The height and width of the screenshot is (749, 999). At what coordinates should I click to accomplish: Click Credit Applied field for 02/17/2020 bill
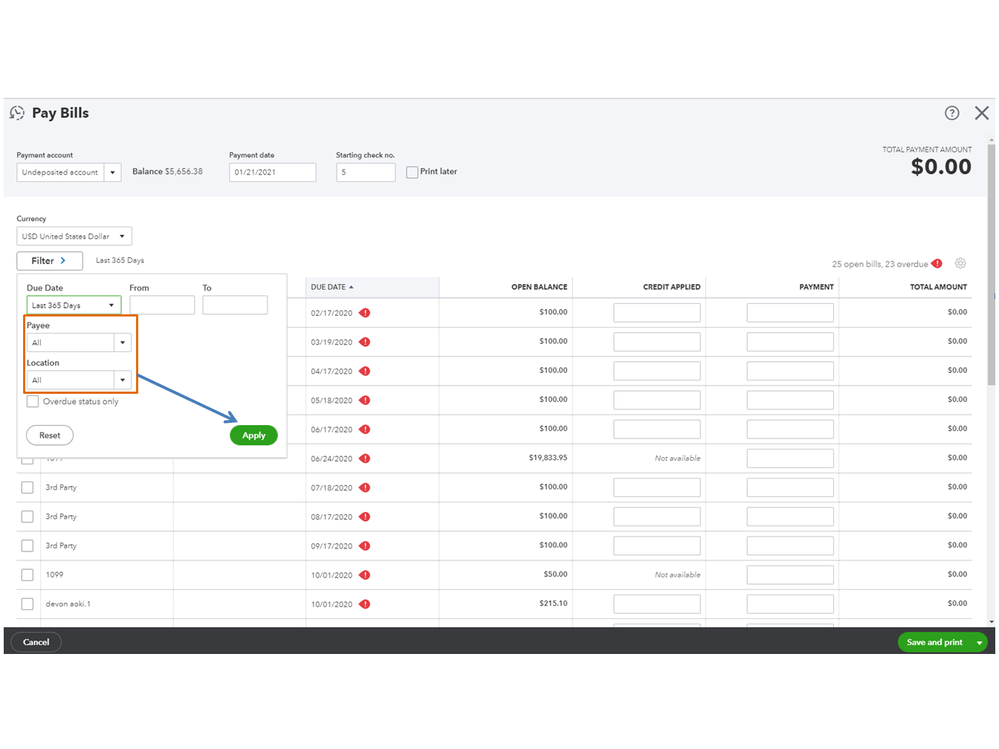click(x=657, y=313)
